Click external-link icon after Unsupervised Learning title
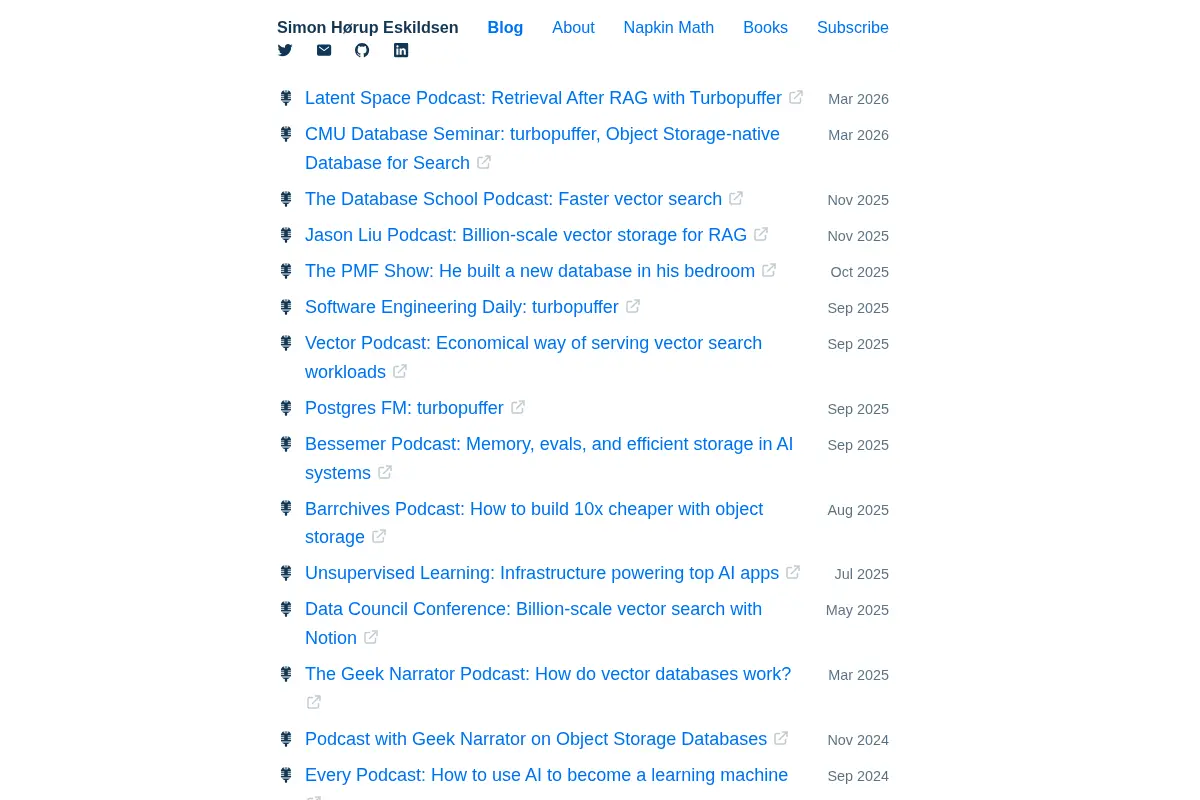The height and width of the screenshot is (800, 1200). point(793,572)
